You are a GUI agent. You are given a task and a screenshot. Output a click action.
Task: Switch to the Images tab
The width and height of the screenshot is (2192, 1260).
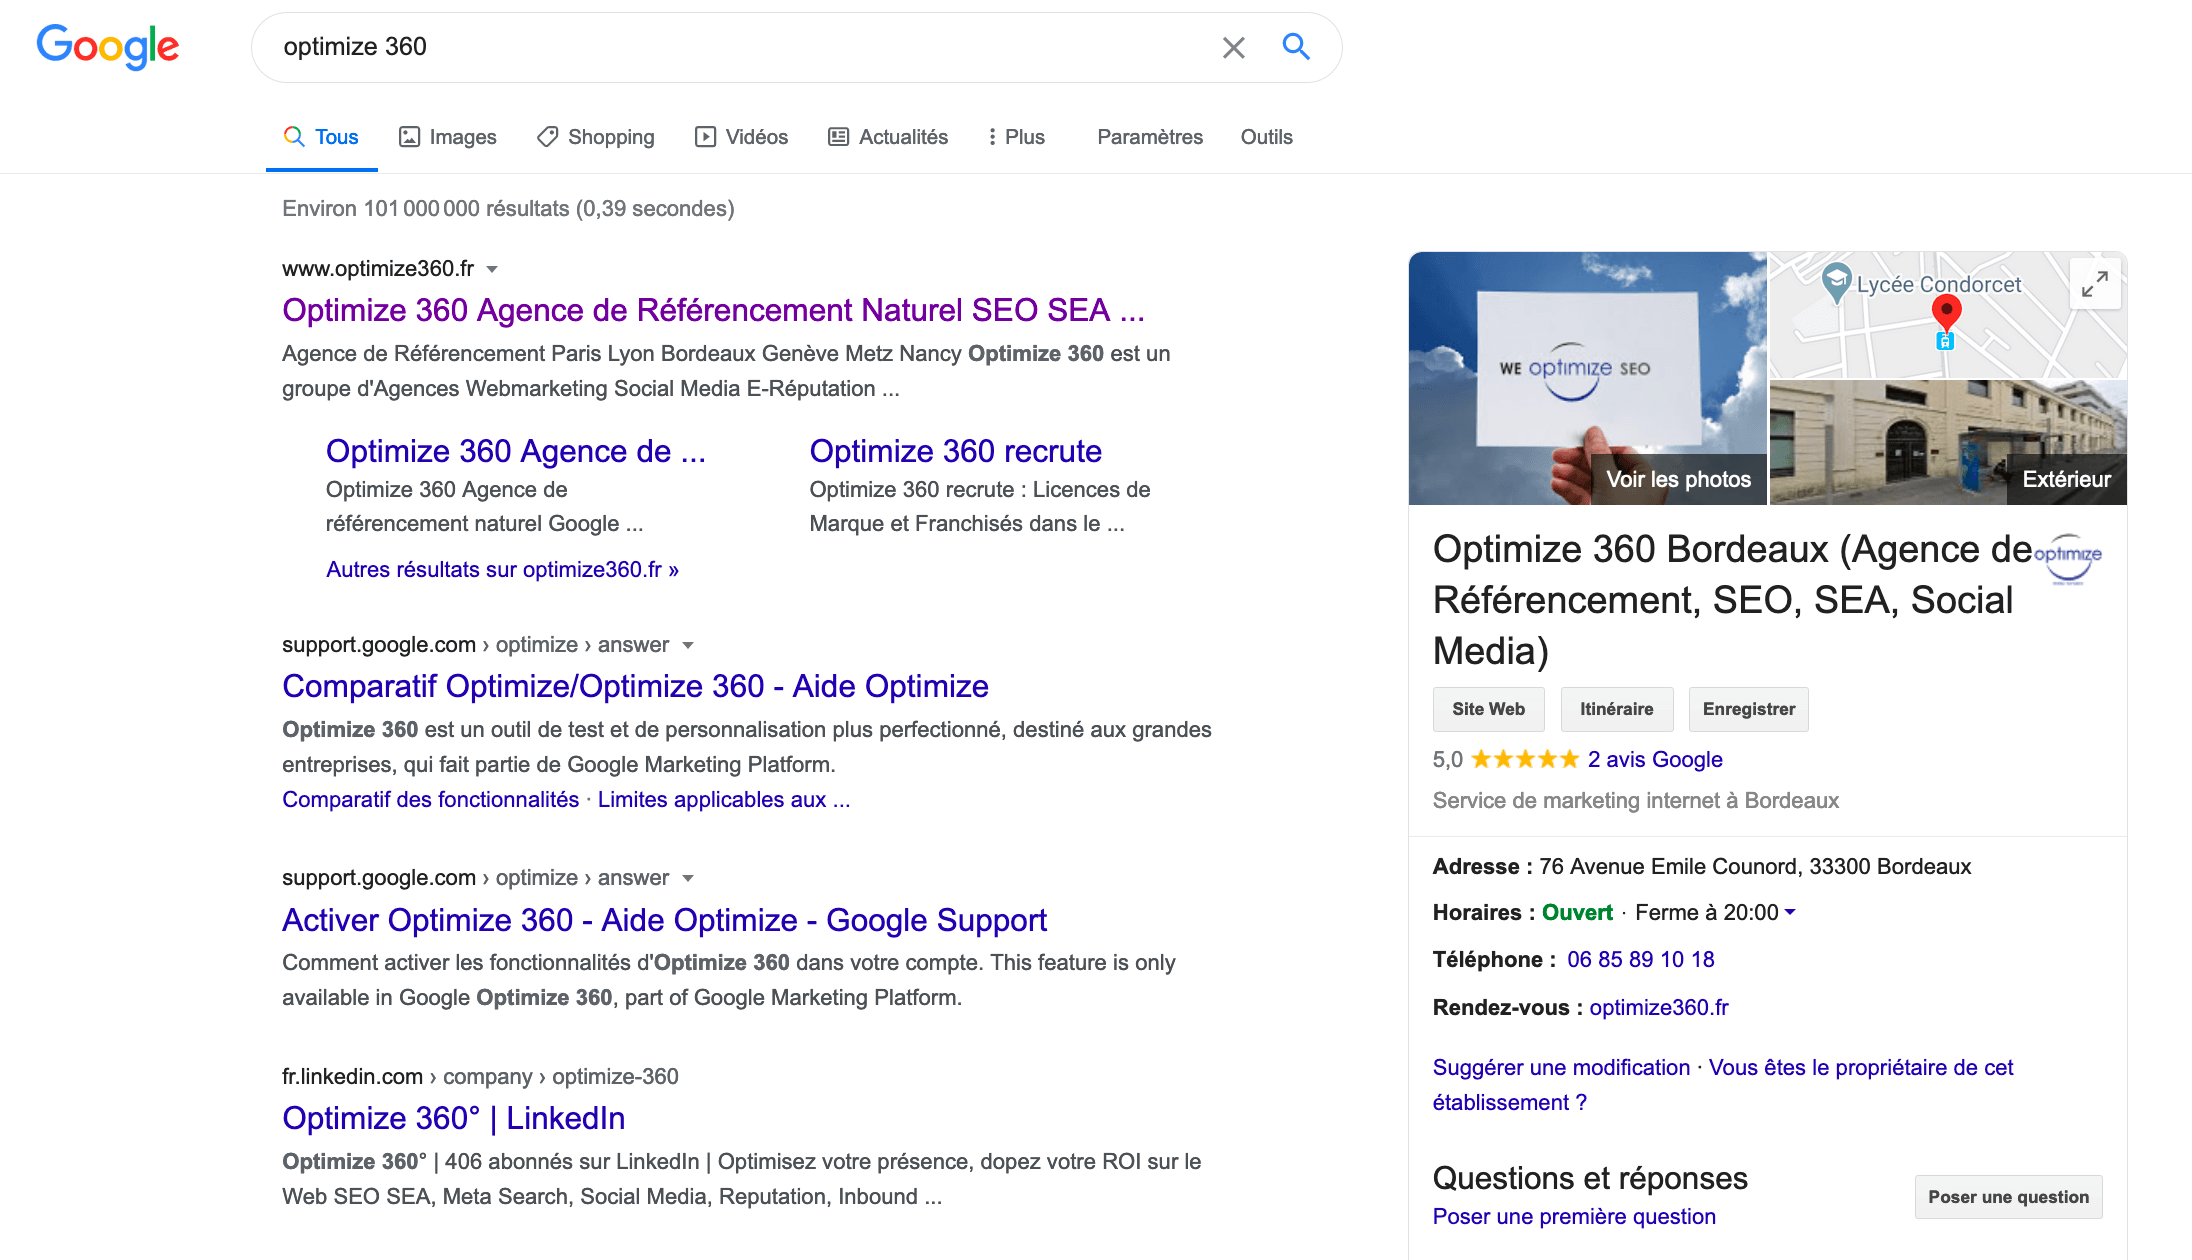447,137
